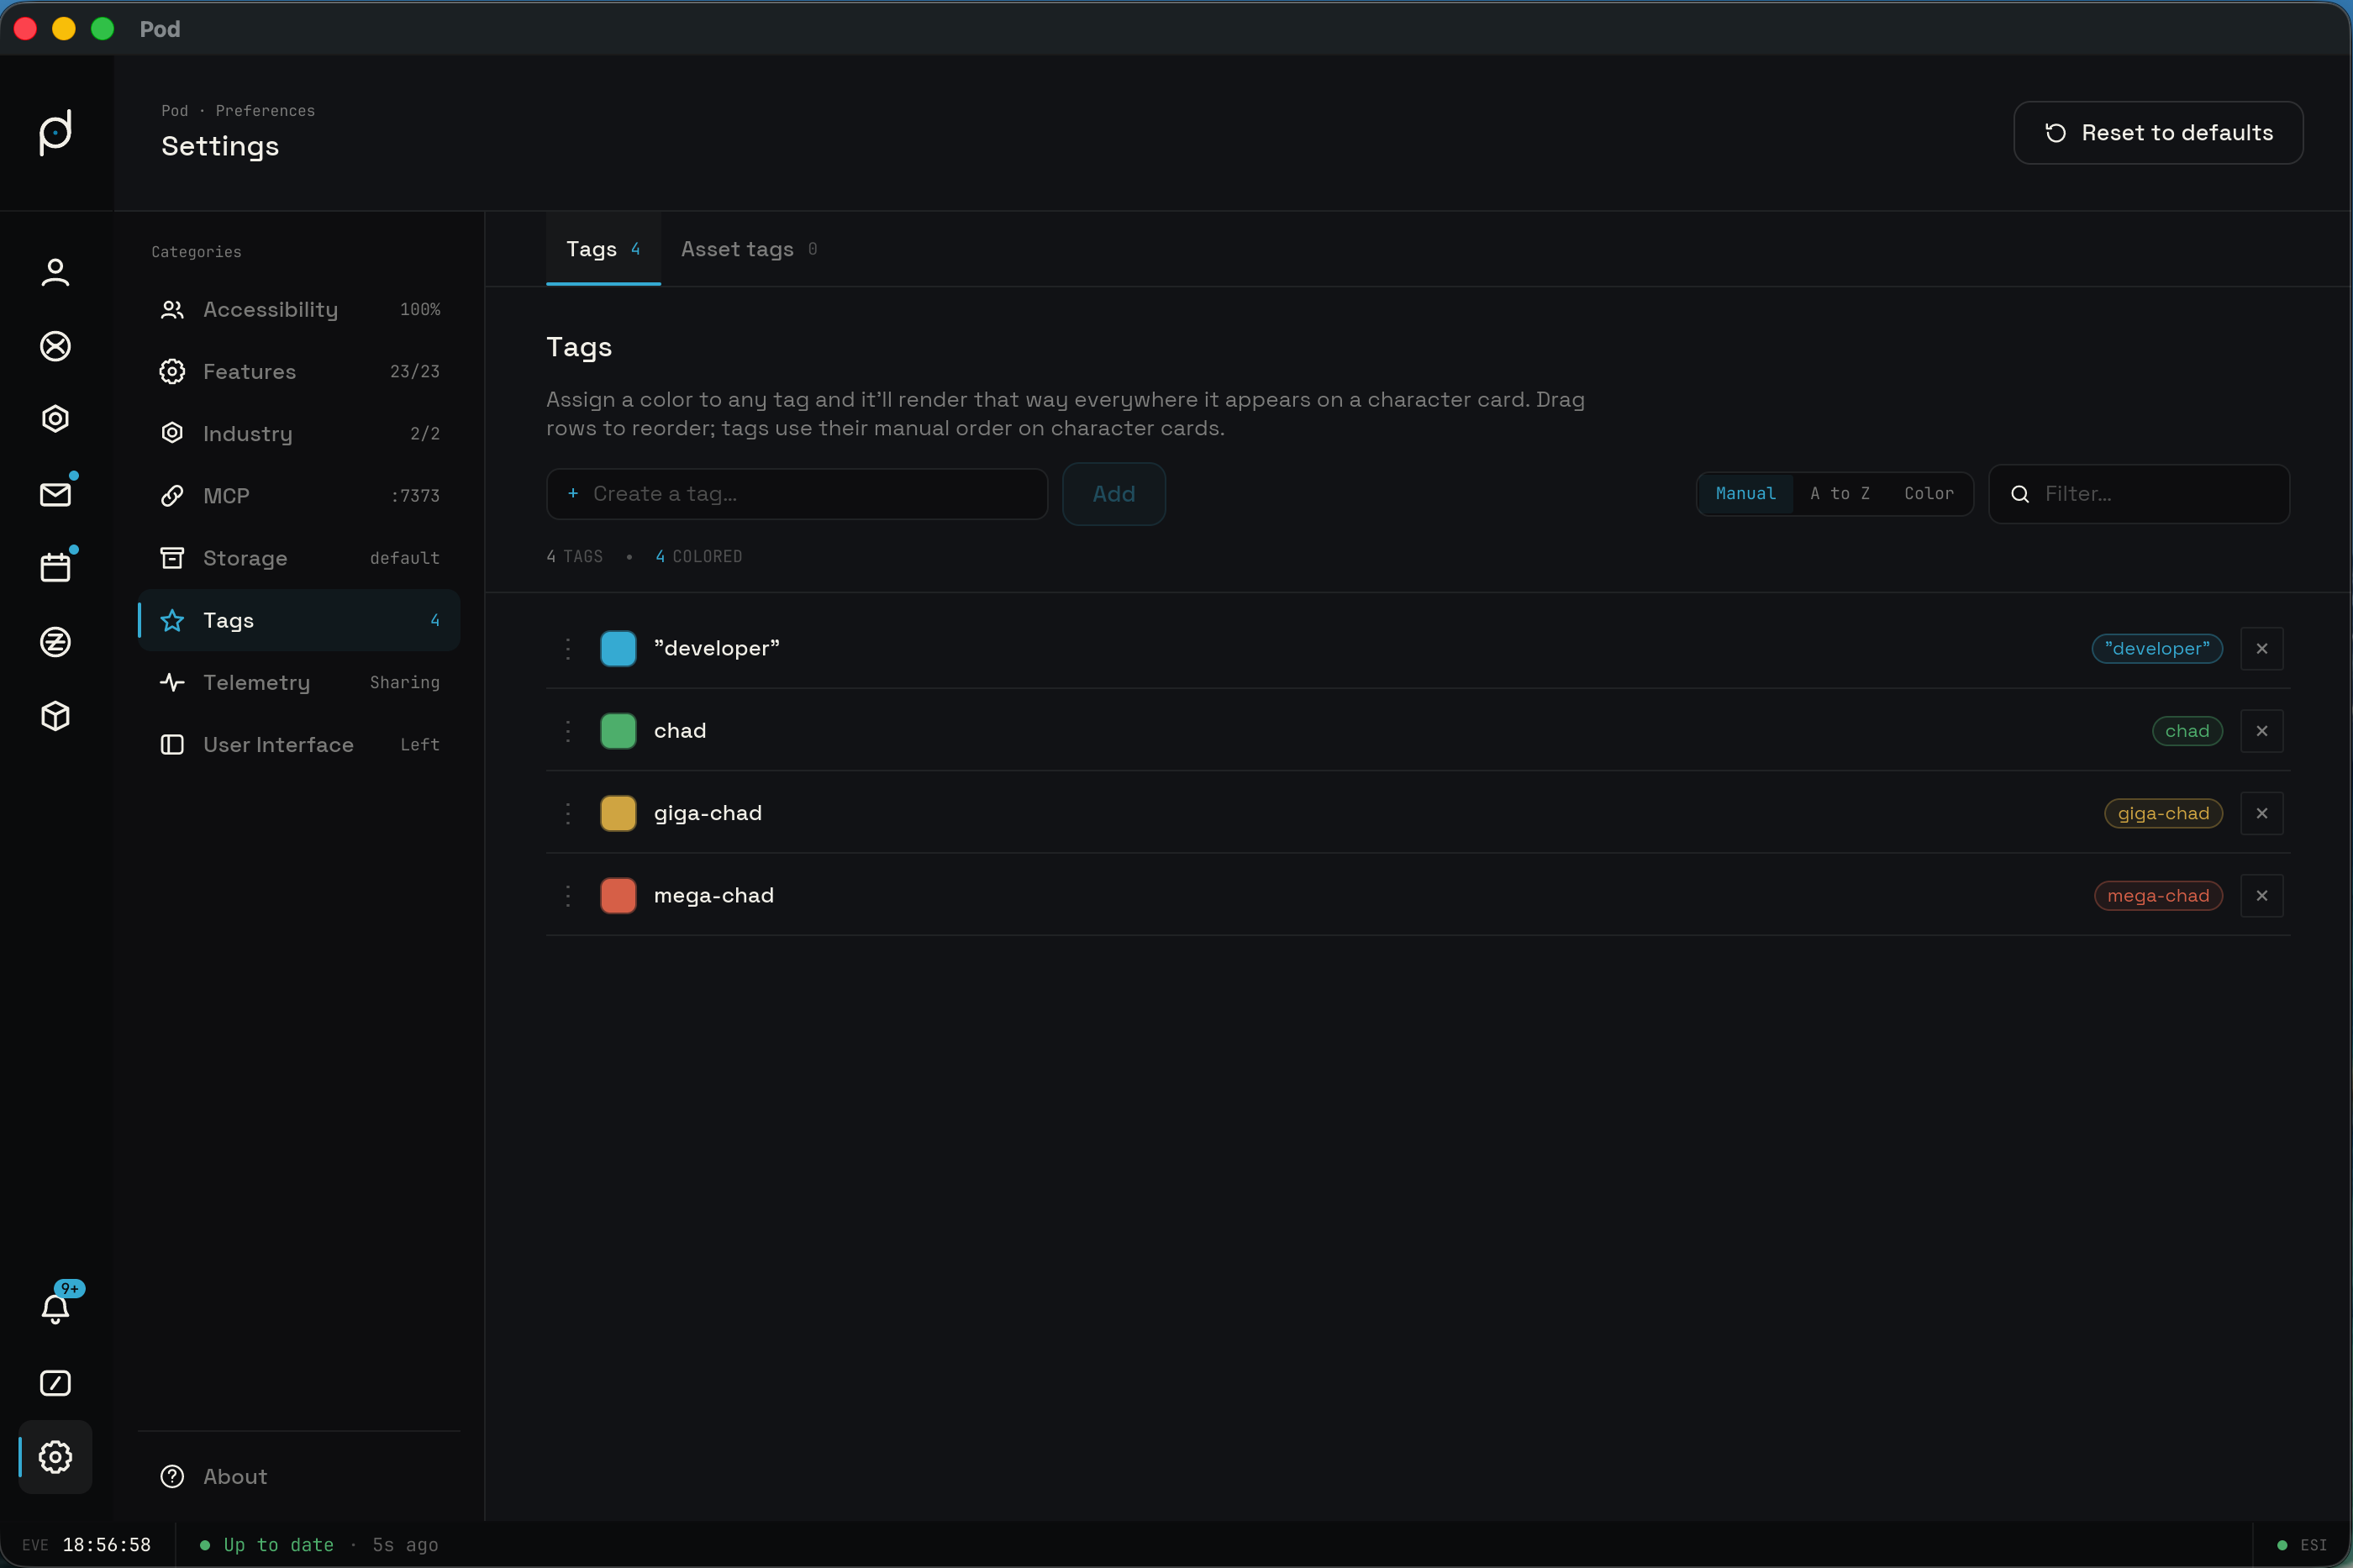Screen dimensions: 2353x1568
Task: Open the User Interface category
Action: click(299, 745)
